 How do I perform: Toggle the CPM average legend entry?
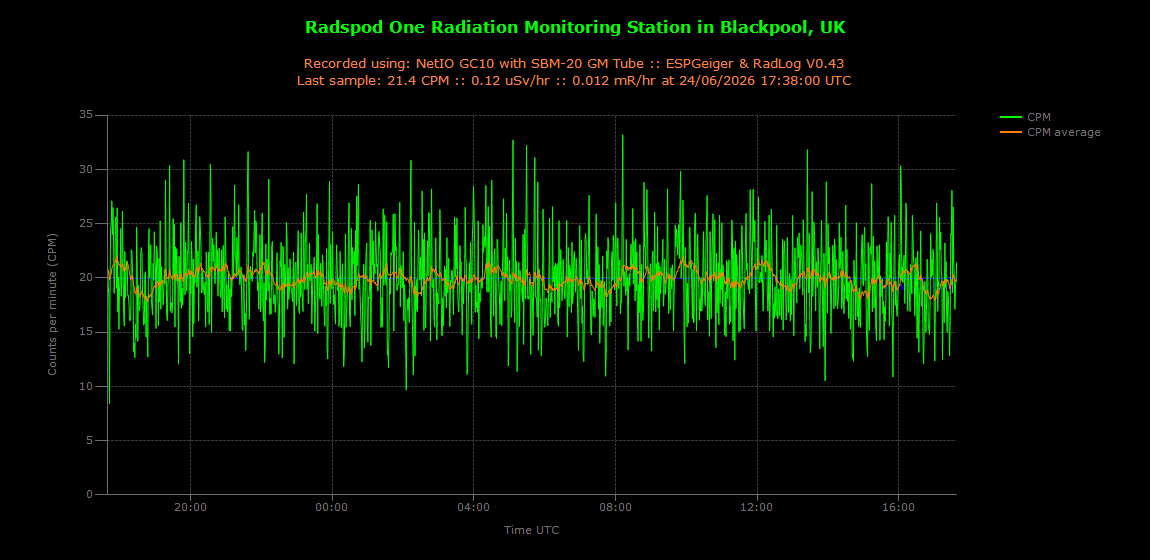click(1050, 132)
